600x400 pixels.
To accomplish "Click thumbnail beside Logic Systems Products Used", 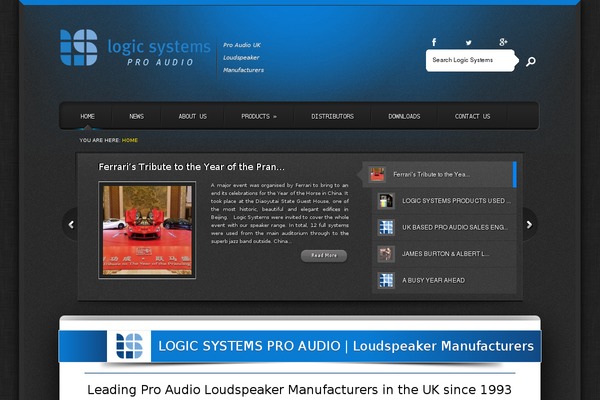I will pos(386,201).
